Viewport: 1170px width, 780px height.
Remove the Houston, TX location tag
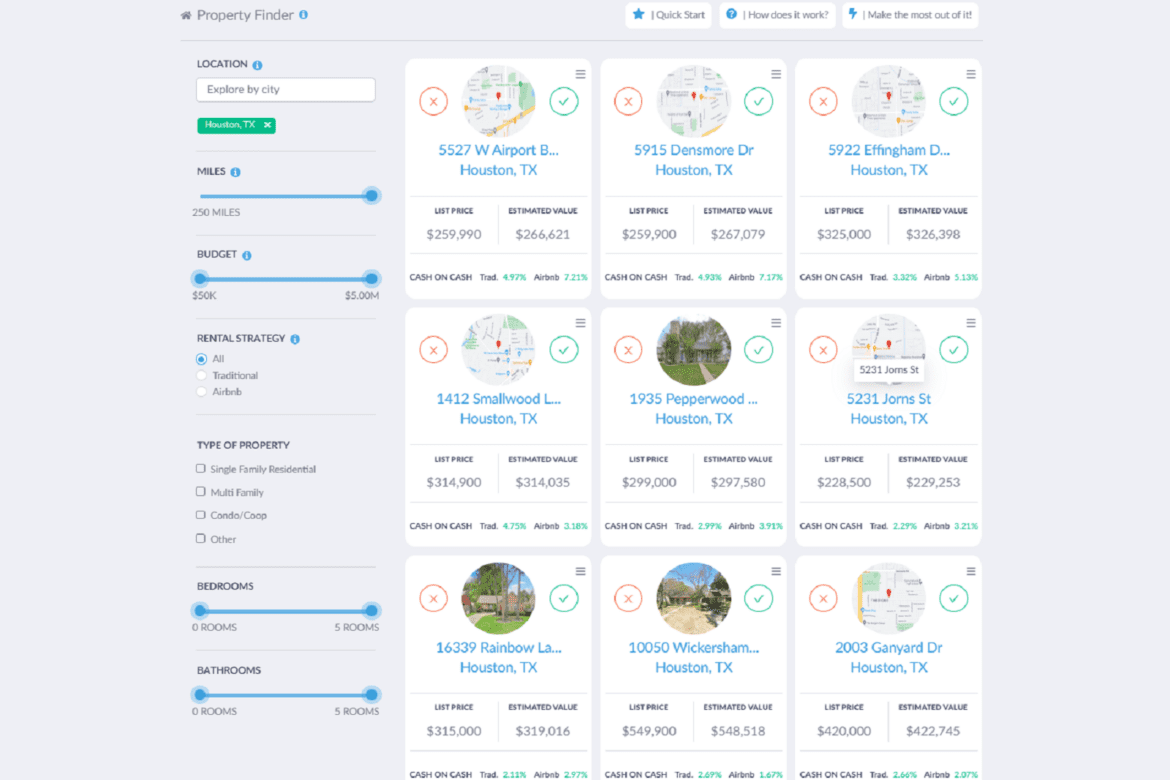[267, 125]
